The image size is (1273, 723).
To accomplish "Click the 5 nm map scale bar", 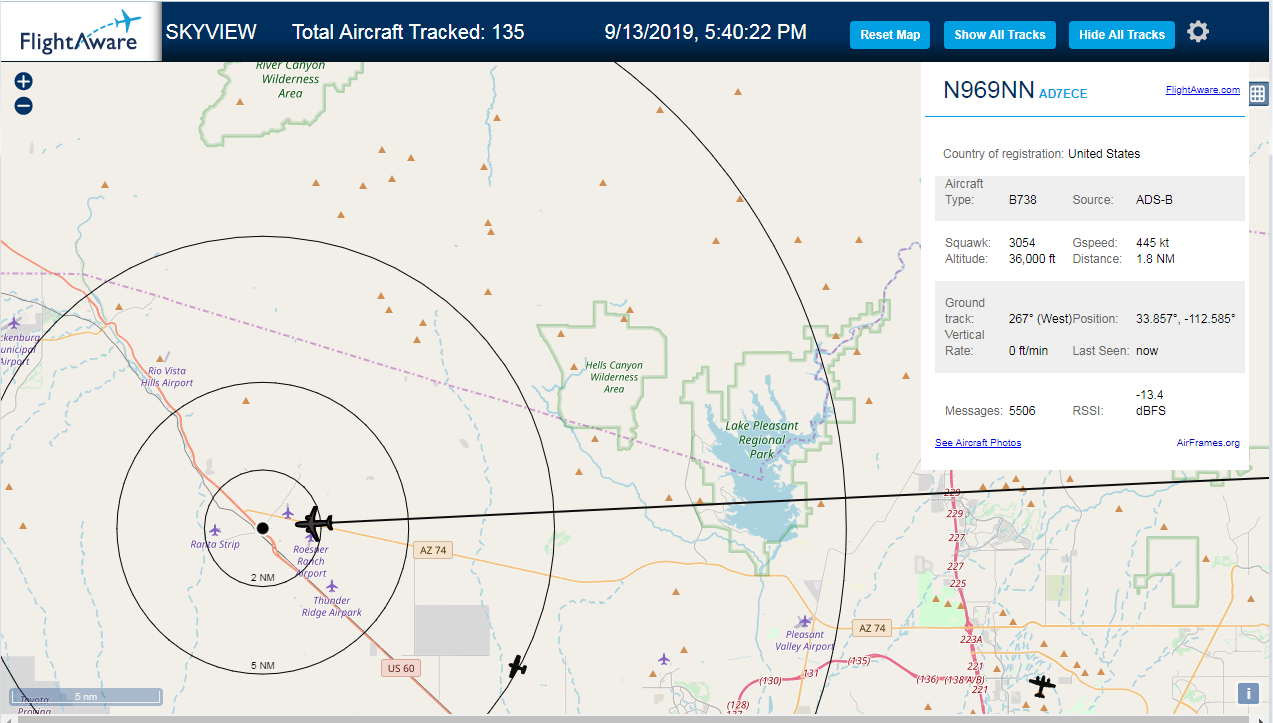I will point(86,696).
